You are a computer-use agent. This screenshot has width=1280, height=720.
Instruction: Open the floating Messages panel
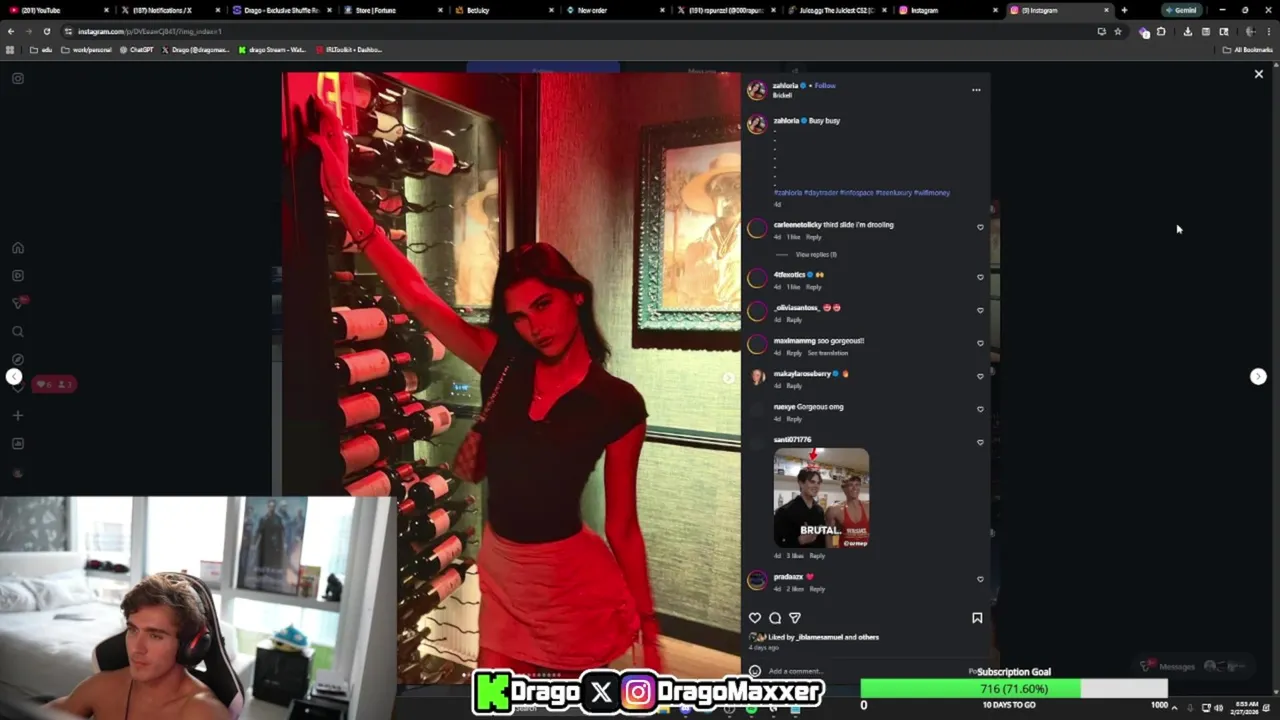[1195, 666]
